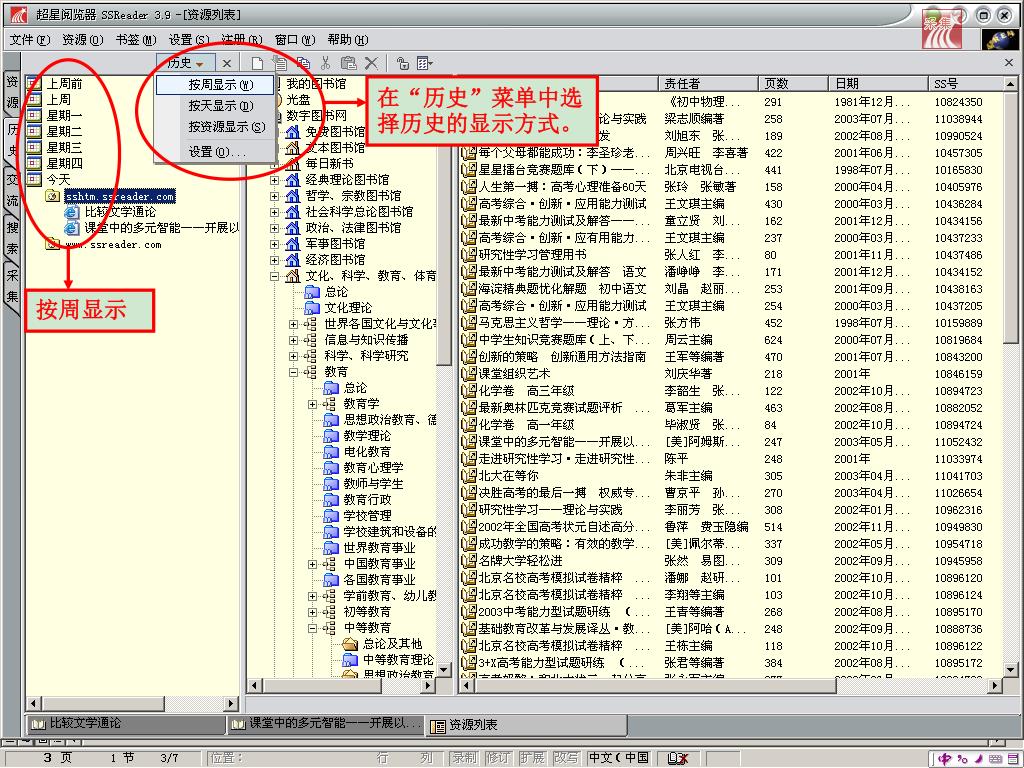Expand 军事图书馆 tree node

click(x=275, y=244)
